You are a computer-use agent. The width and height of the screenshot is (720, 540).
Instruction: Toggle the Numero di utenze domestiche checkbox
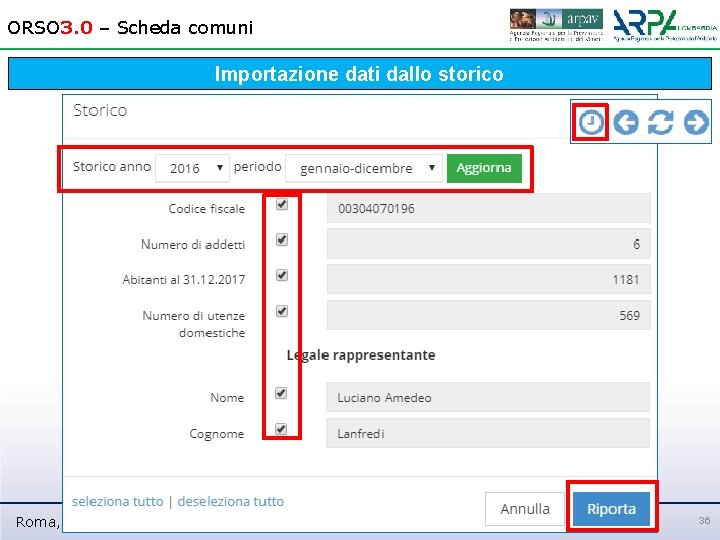(282, 311)
